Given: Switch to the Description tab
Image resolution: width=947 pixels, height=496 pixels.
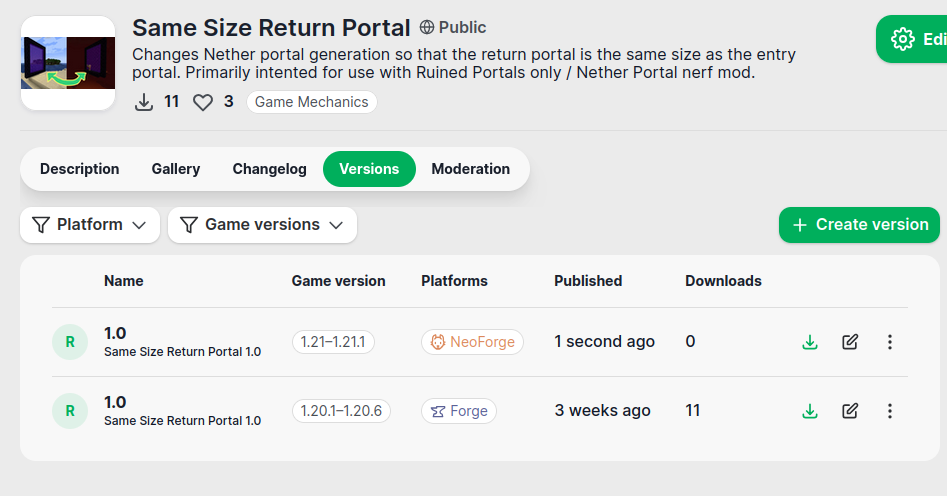Looking at the screenshot, I should [x=80, y=169].
